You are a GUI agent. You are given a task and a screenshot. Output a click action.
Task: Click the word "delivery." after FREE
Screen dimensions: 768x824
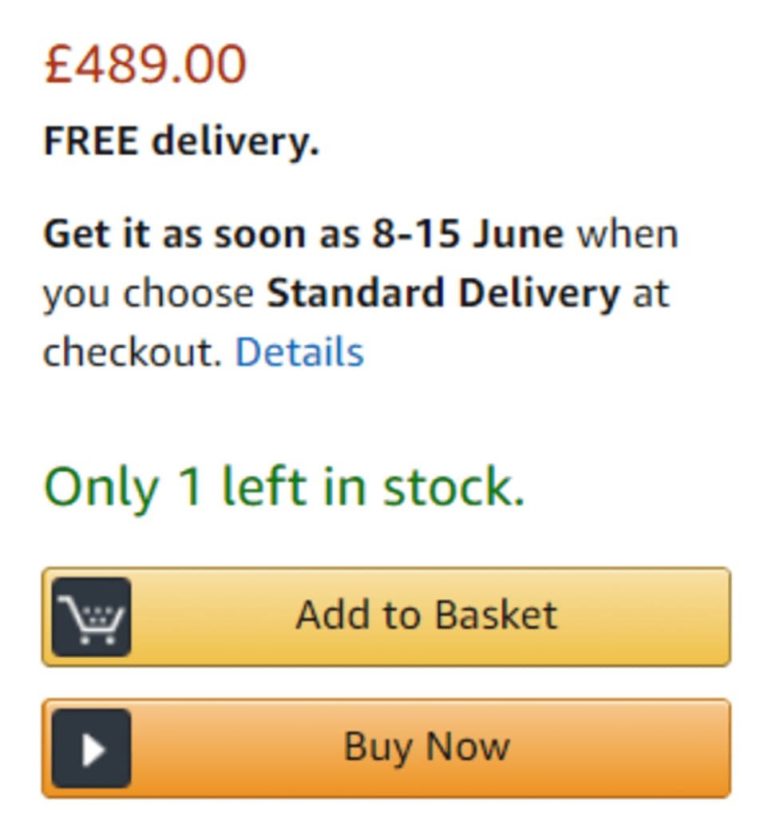tap(235, 142)
